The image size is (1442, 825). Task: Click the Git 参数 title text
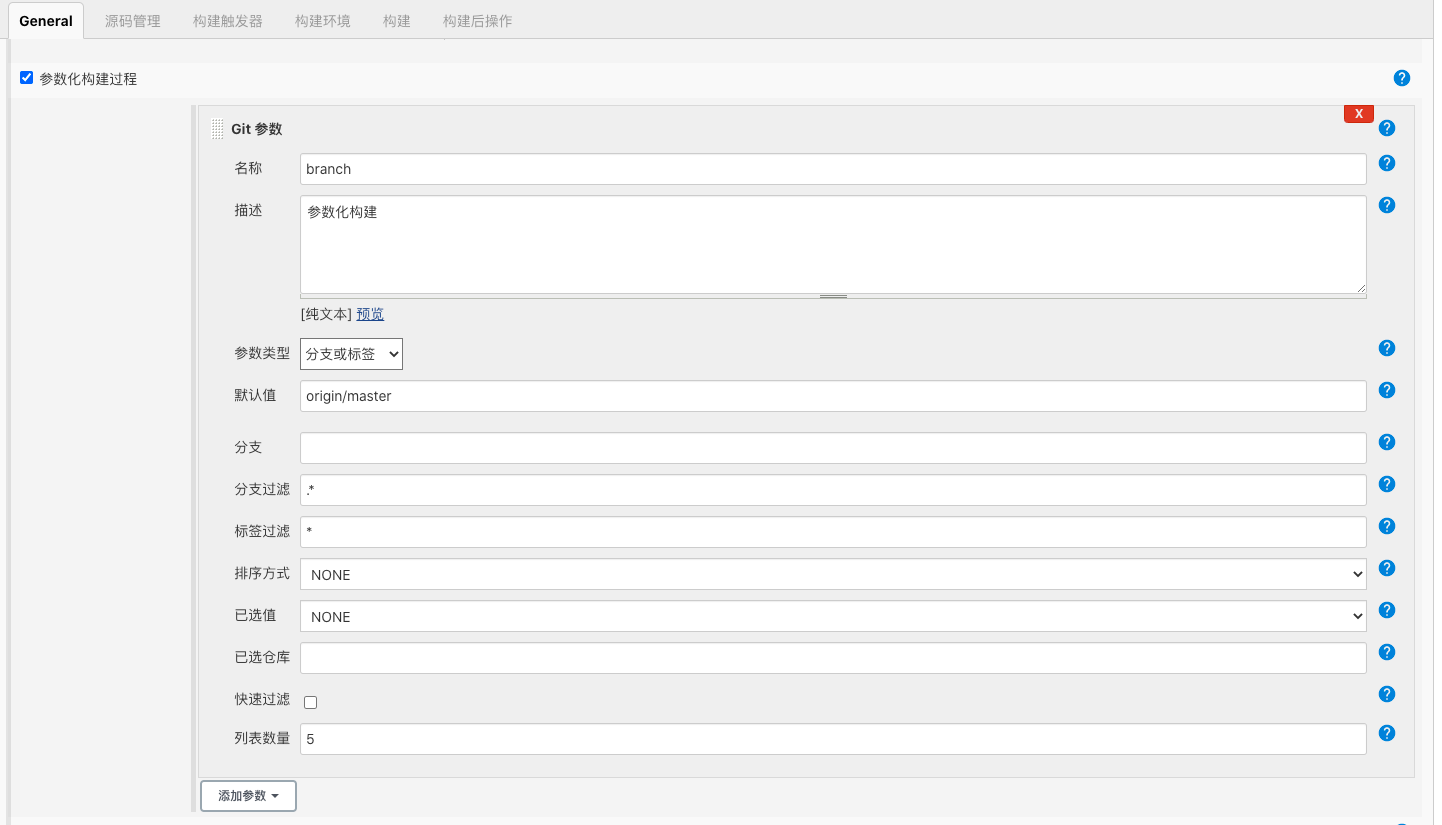point(257,129)
